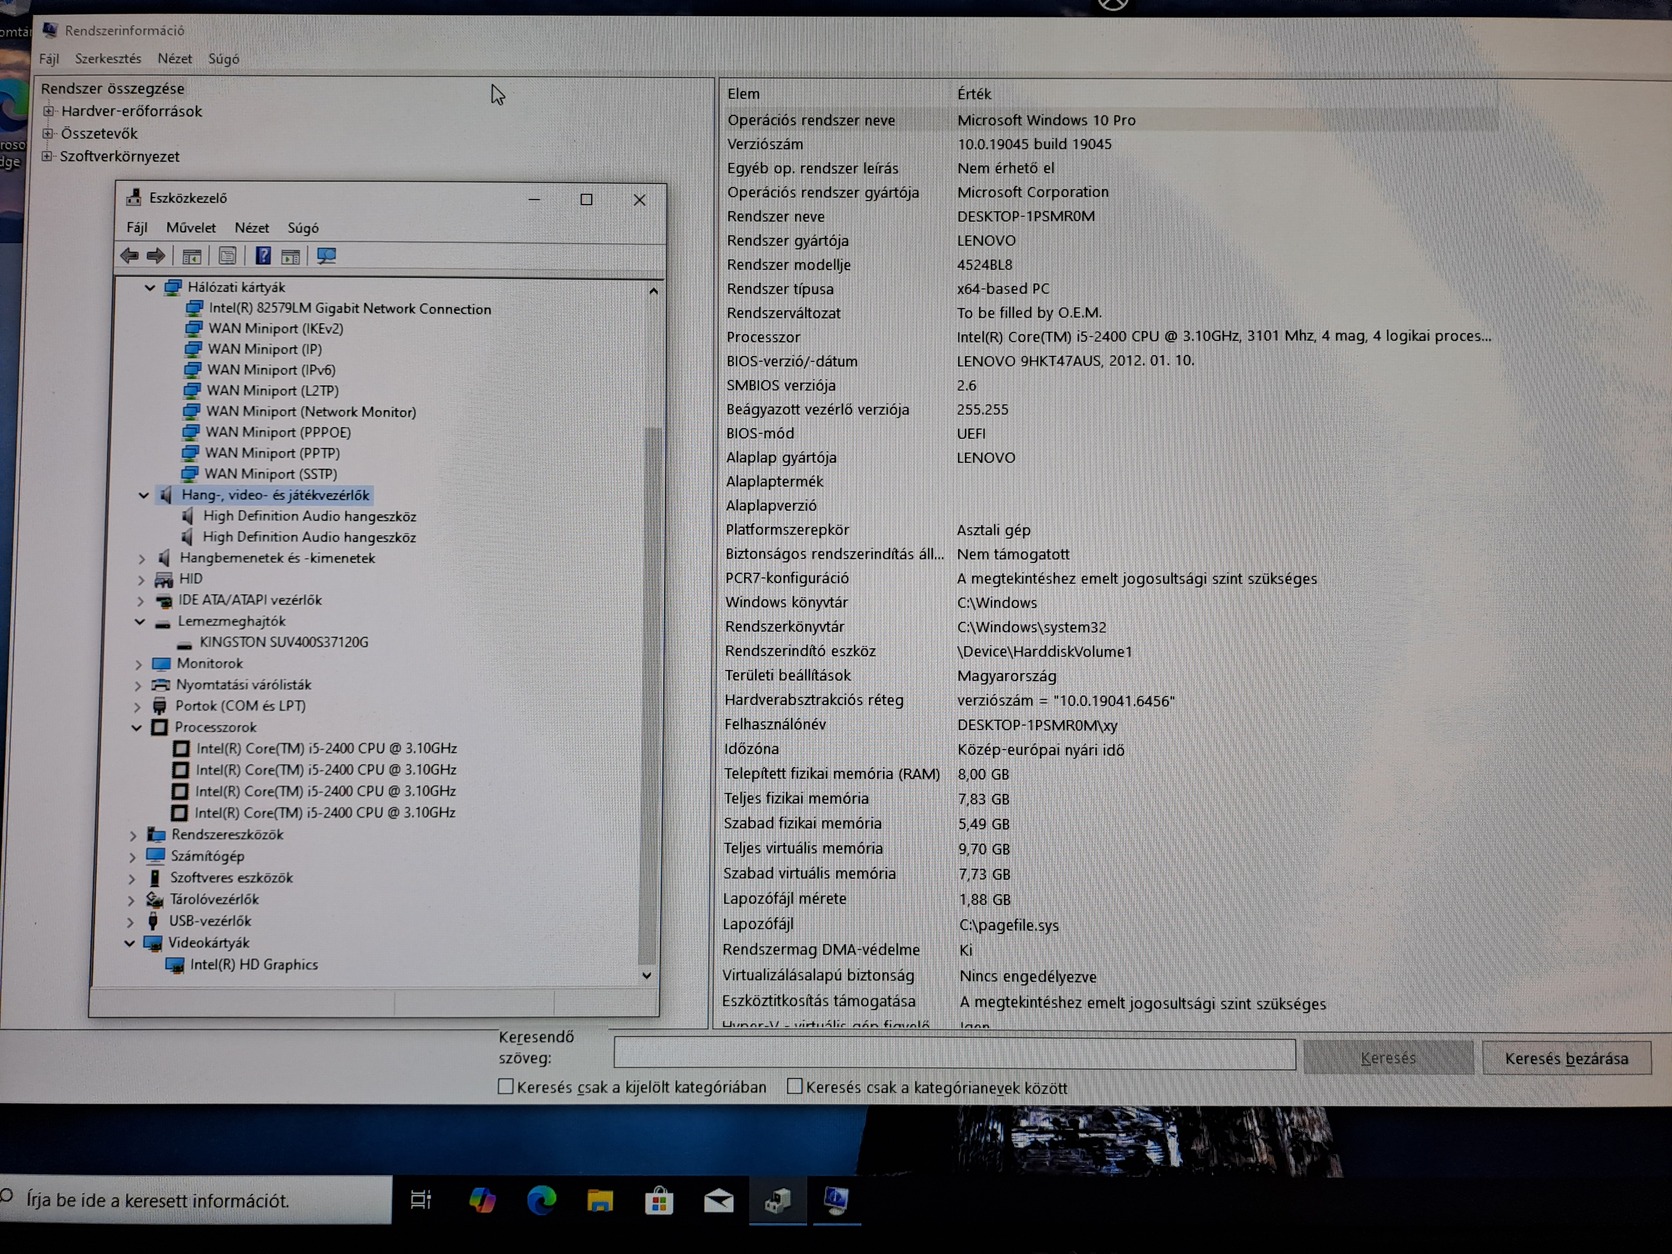Click the Nyomtatási várólisták printer icon
This screenshot has width=1672, height=1254.
[x=160, y=685]
